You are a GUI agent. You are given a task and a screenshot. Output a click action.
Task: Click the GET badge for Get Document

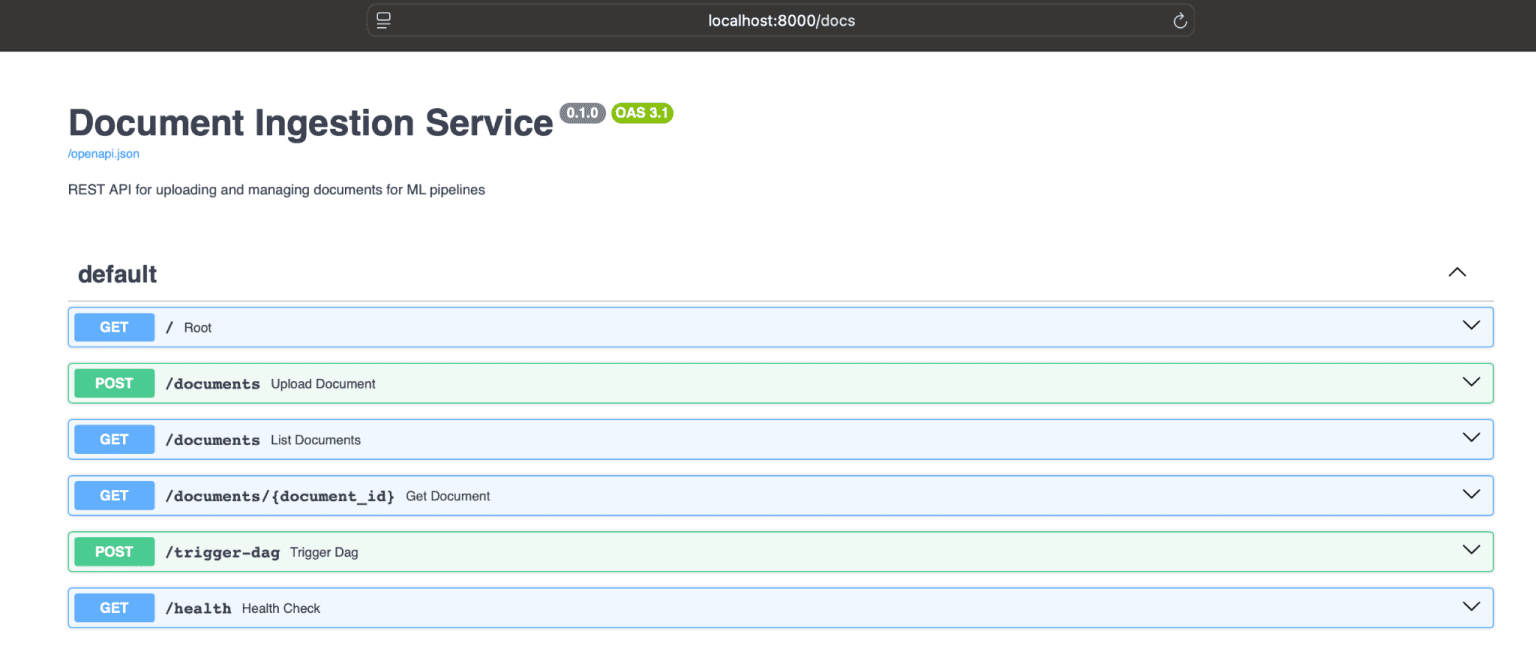coord(114,495)
